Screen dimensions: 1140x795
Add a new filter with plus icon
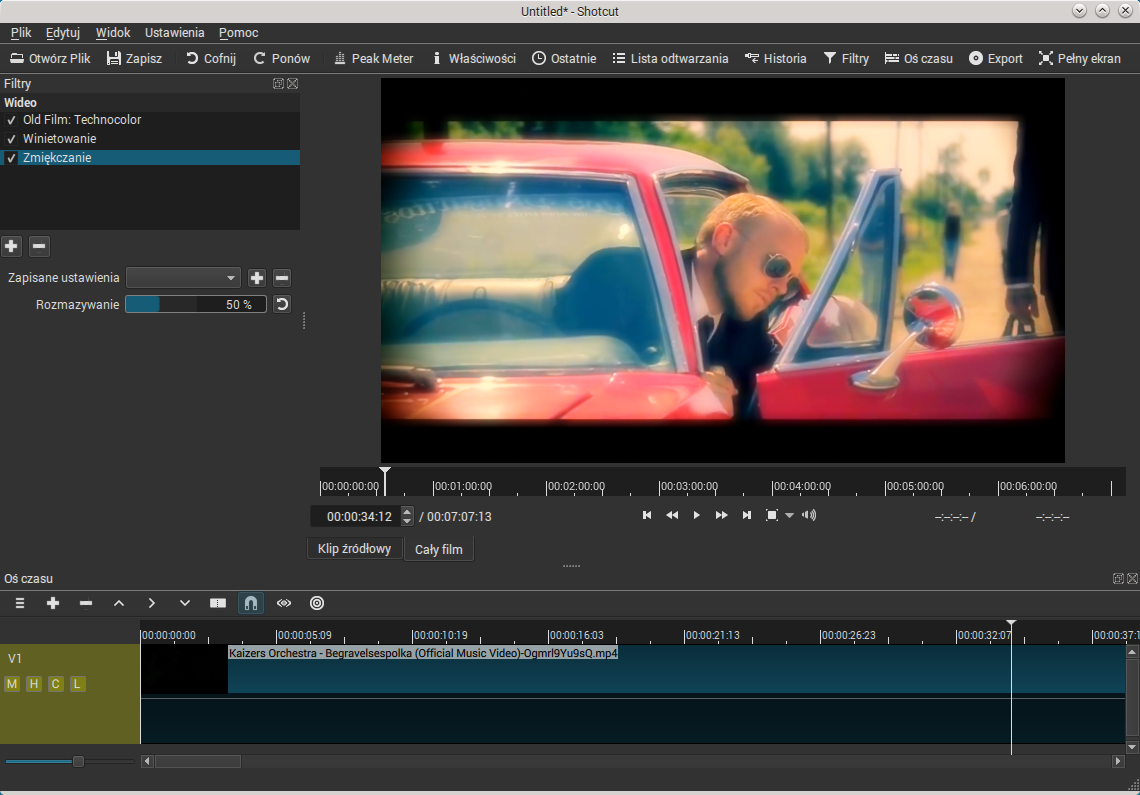tap(11, 247)
